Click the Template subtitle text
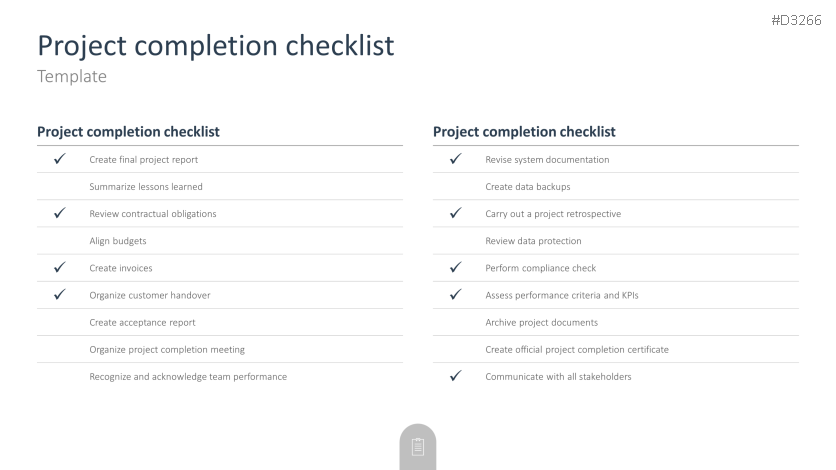Screen dimensions: 836x470 click(72, 76)
